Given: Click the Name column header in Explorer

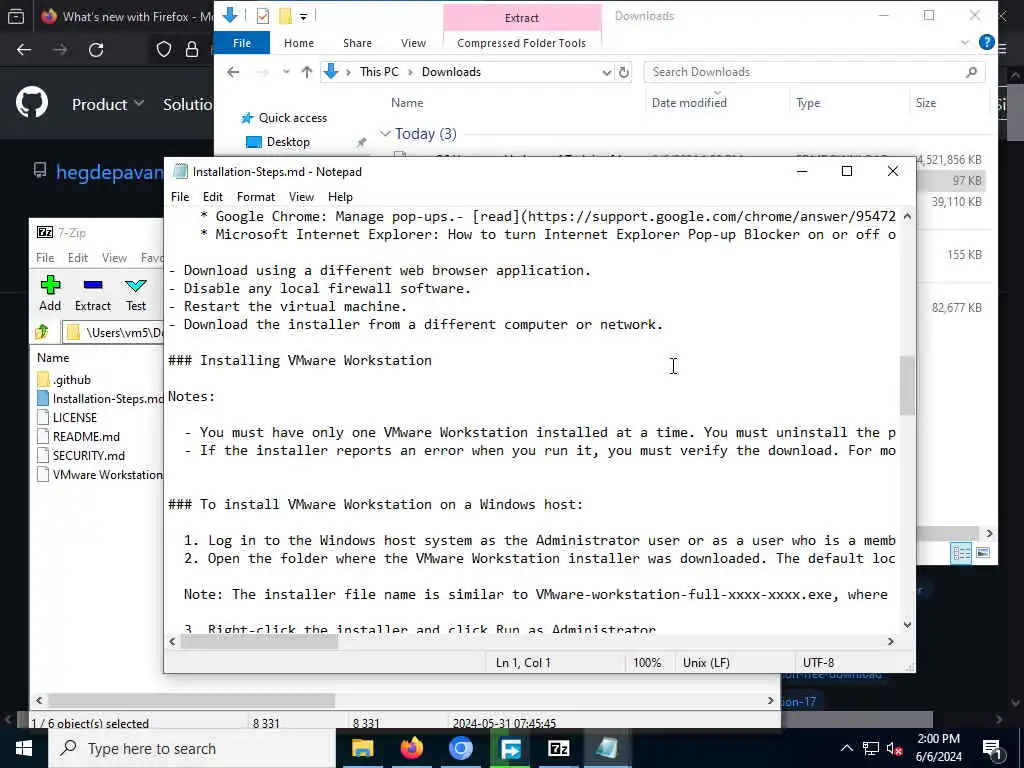Looking at the screenshot, I should (x=407, y=103).
